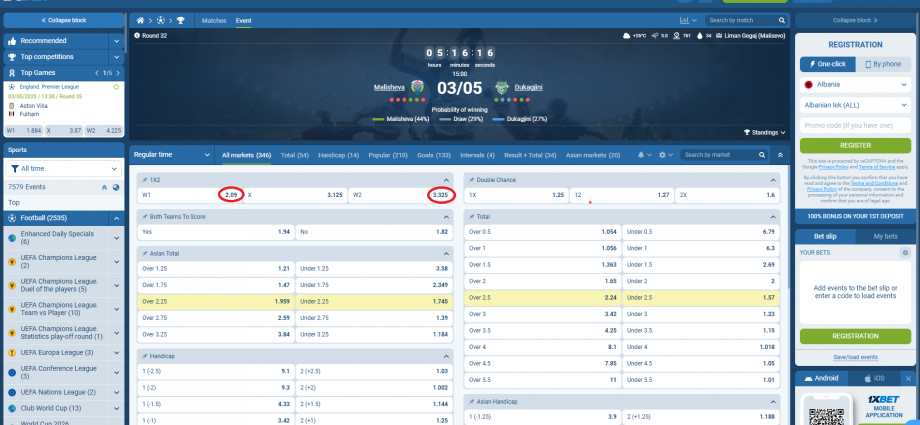The width and height of the screenshot is (920, 425).
Task: Pin the 1X2 market
Action: tap(144, 180)
